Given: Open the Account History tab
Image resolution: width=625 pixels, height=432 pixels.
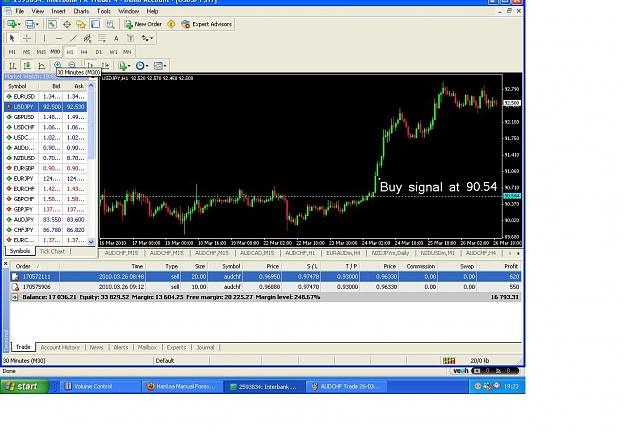Looking at the screenshot, I should (x=60, y=348).
